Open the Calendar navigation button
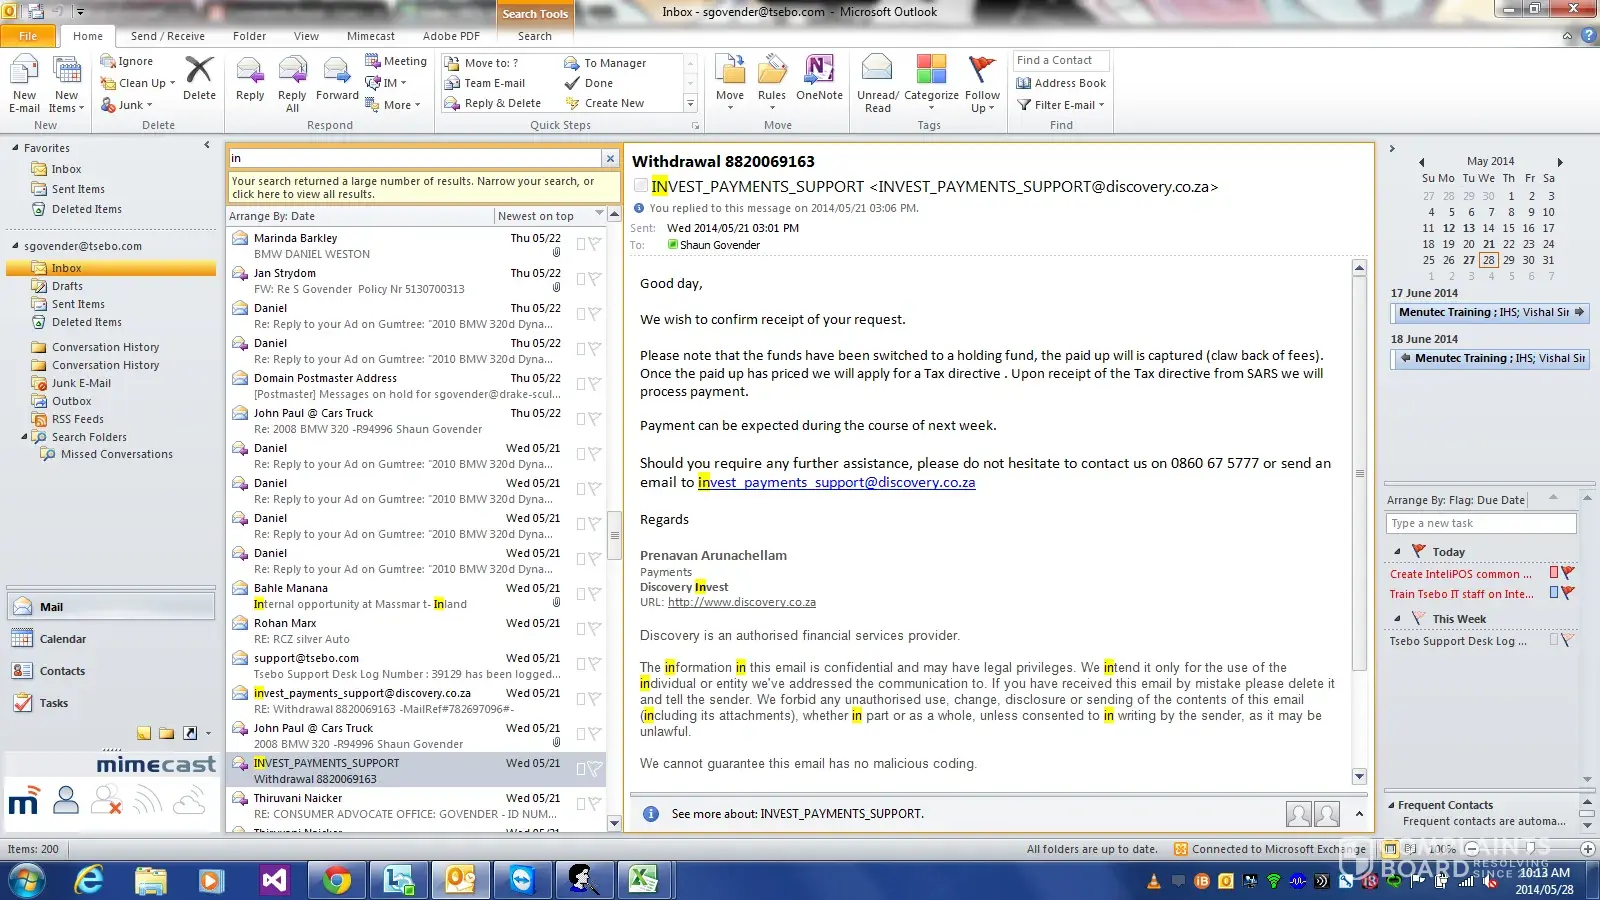This screenshot has width=1600, height=900. pos(62,639)
